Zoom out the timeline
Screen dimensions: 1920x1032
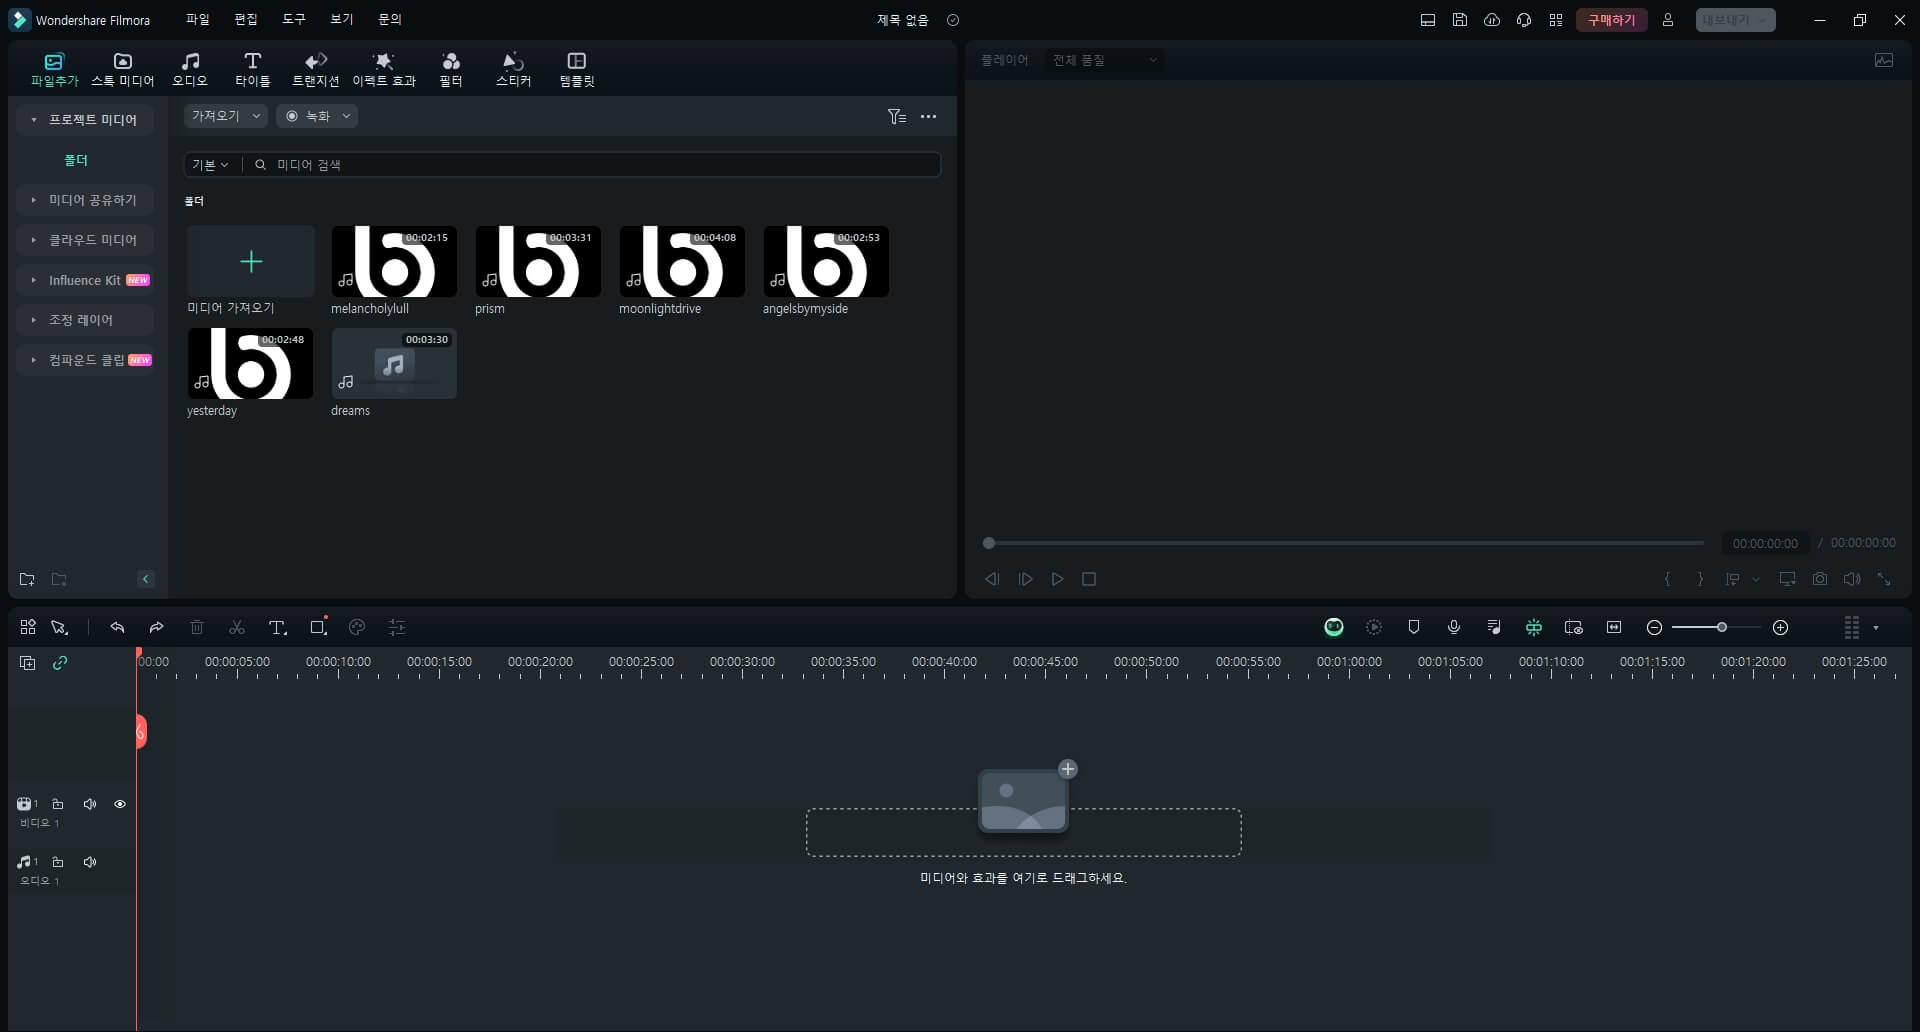coord(1654,627)
